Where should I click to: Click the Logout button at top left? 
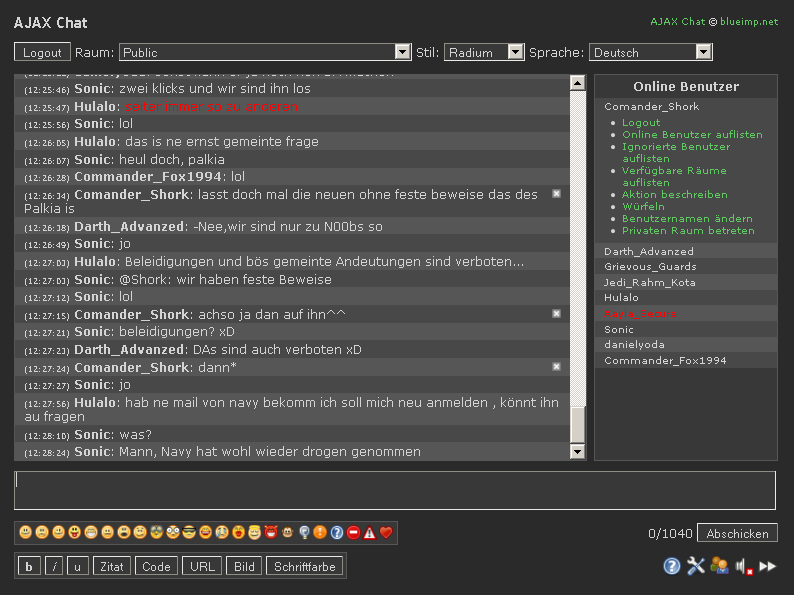click(42, 52)
